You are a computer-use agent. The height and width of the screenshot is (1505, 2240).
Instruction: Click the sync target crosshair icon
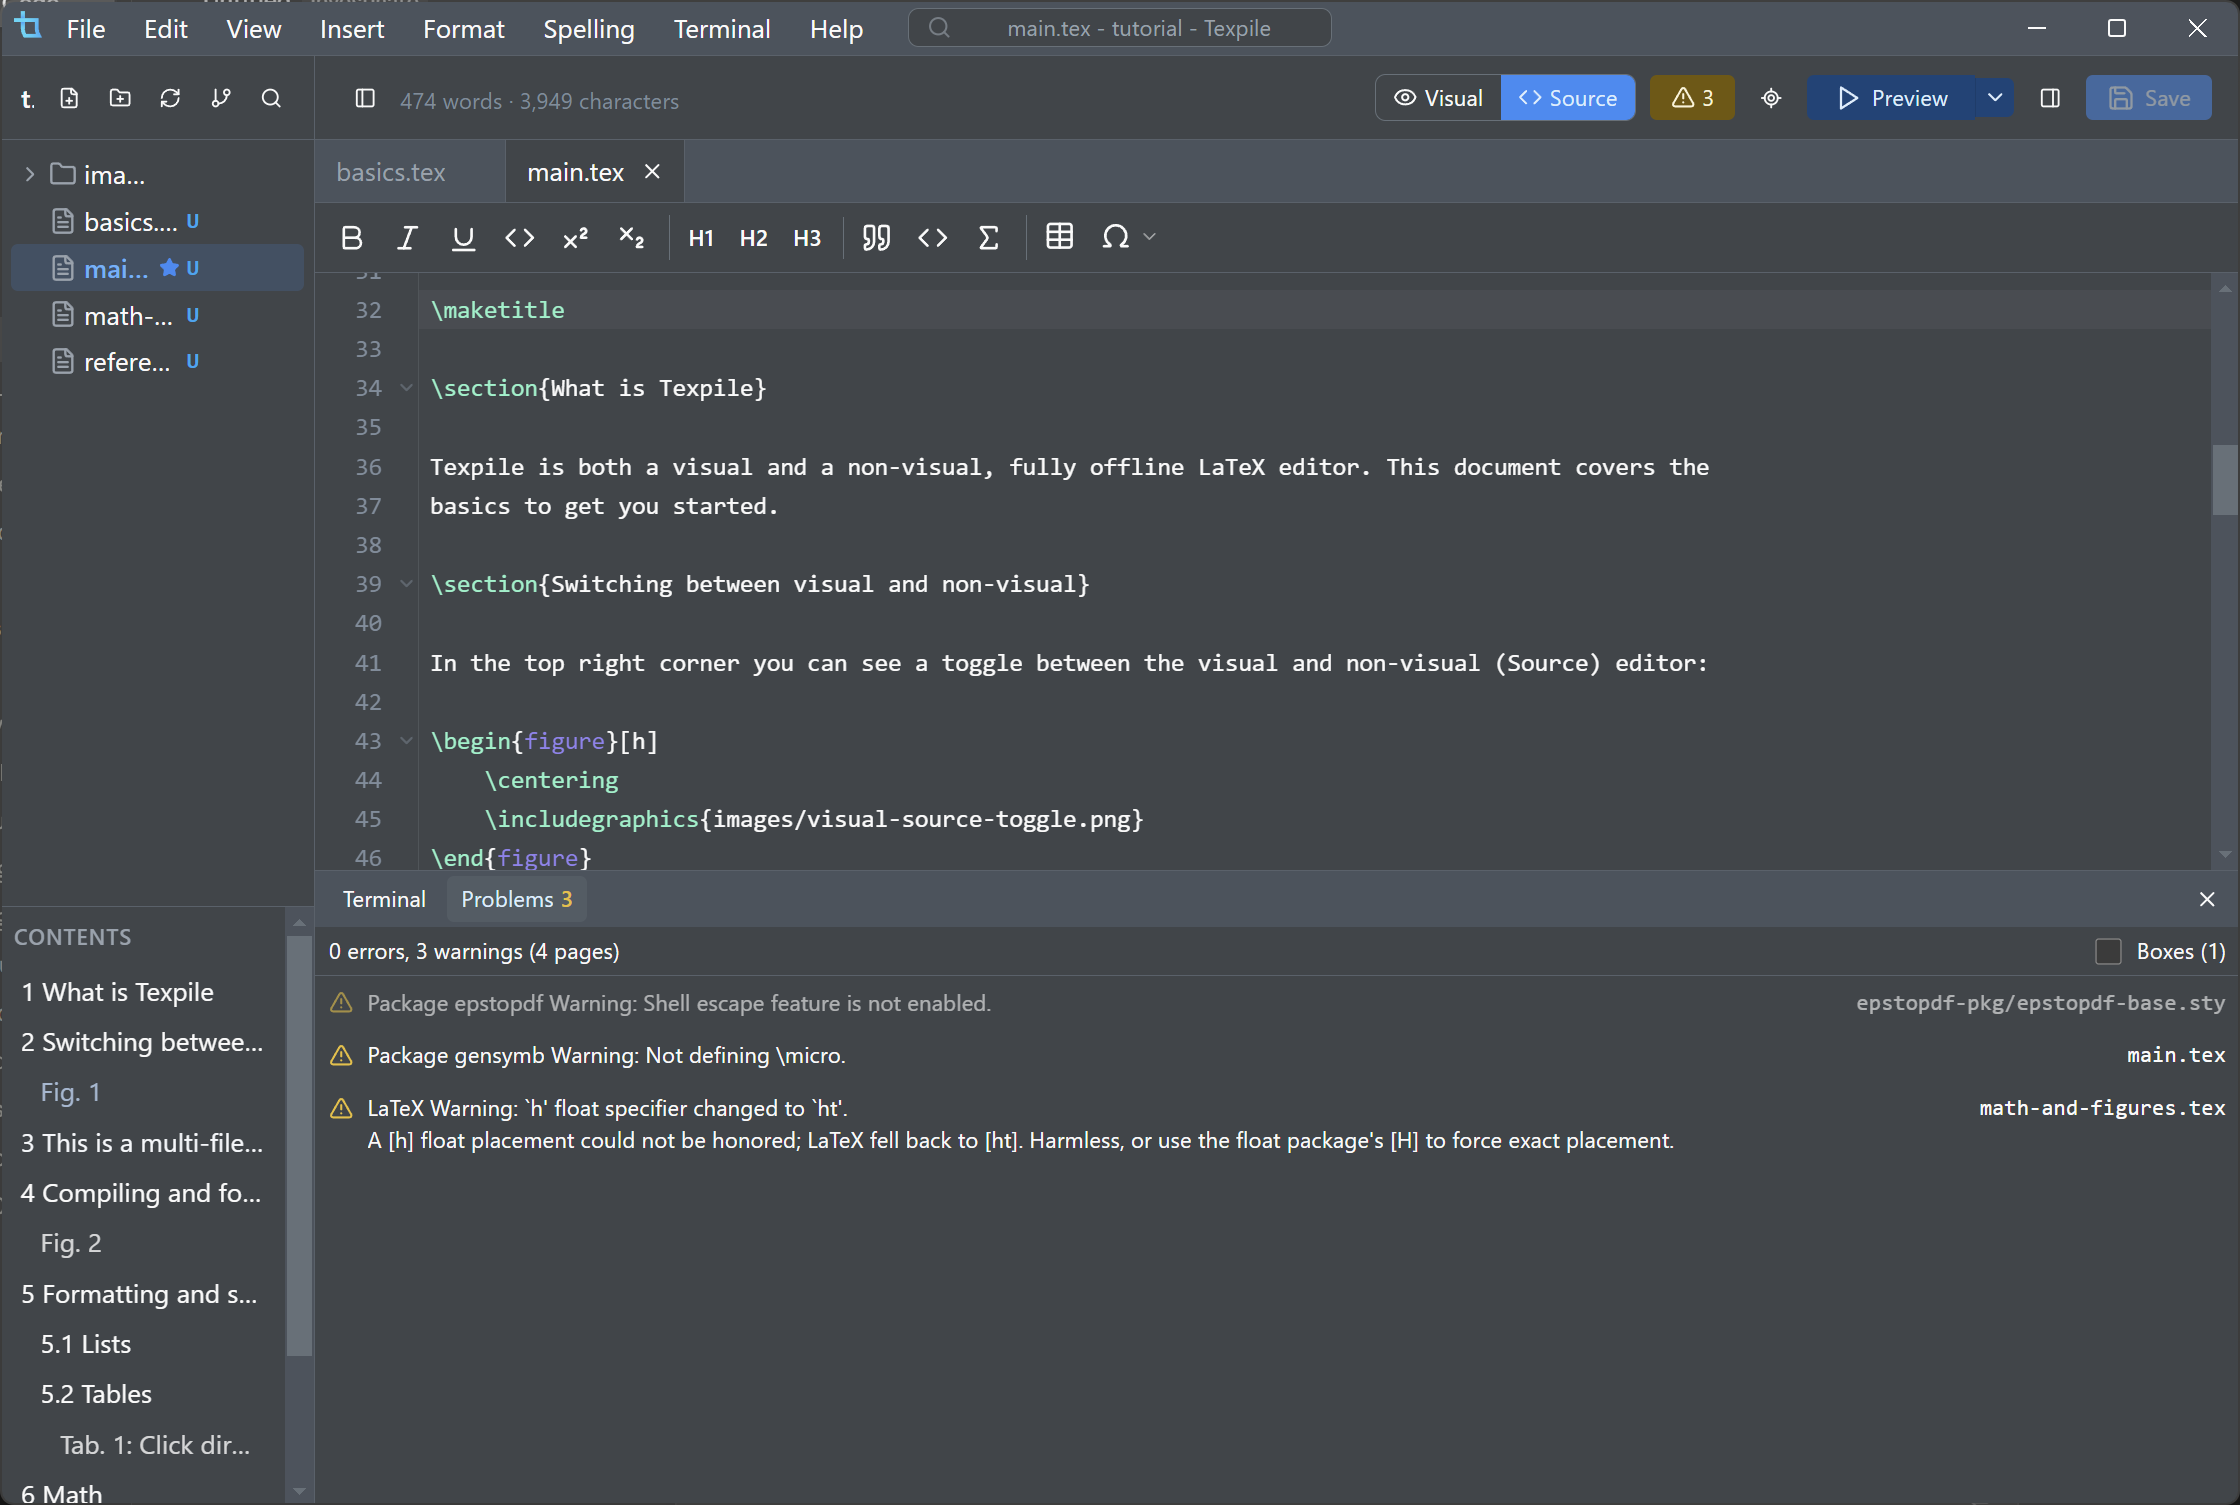1771,98
